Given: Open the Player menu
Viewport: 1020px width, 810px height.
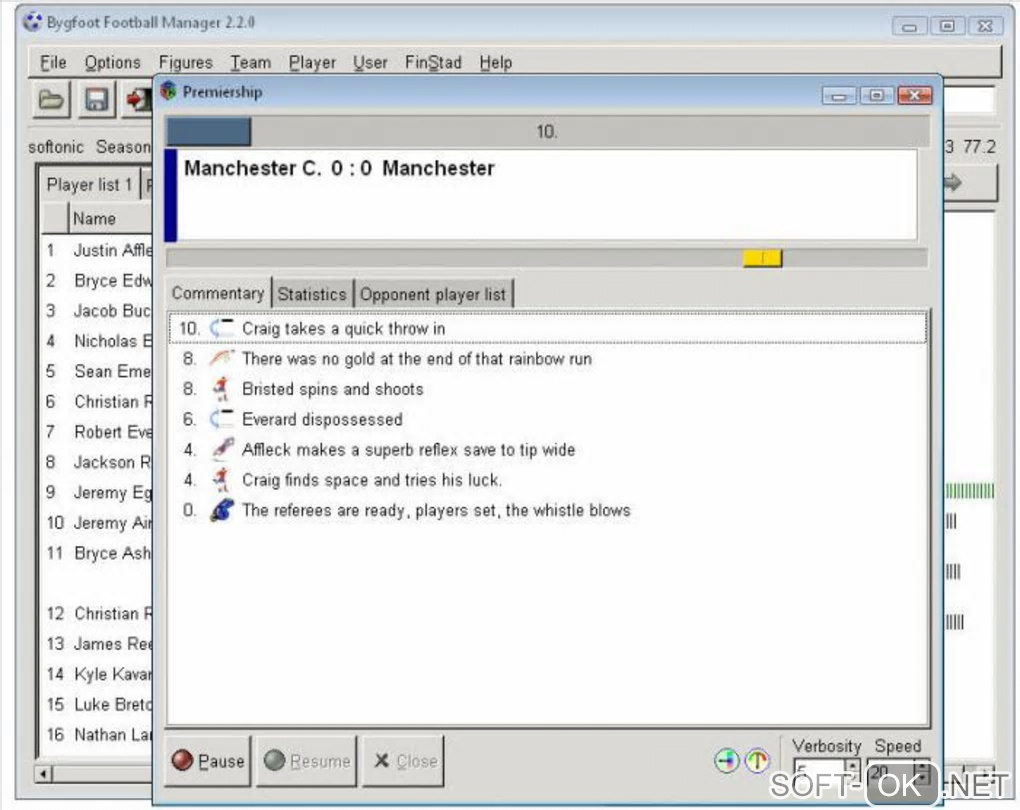Looking at the screenshot, I should (x=312, y=62).
